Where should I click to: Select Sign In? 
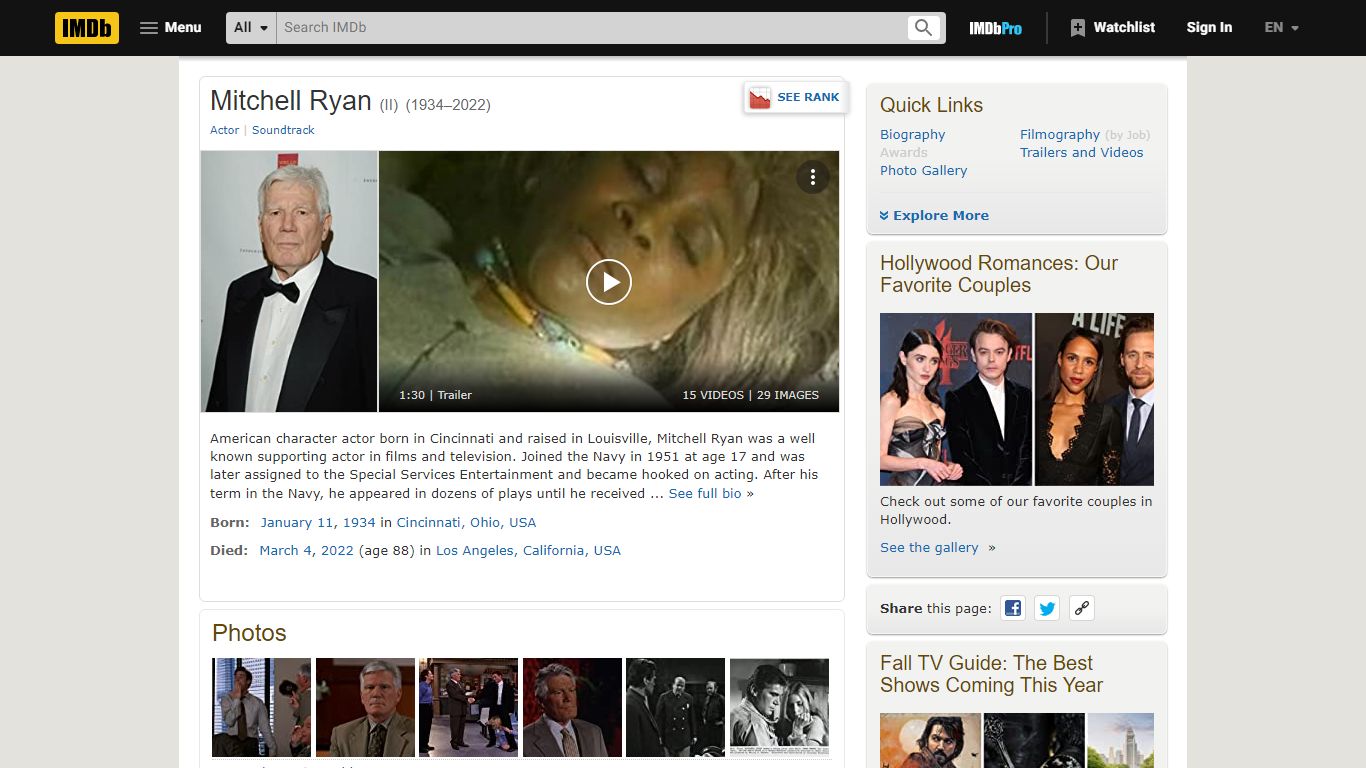[x=1209, y=28]
